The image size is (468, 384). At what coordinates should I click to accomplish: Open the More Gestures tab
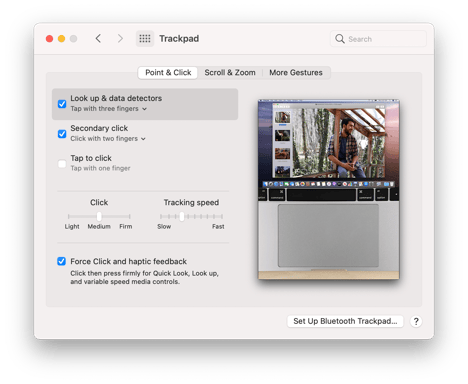click(296, 73)
